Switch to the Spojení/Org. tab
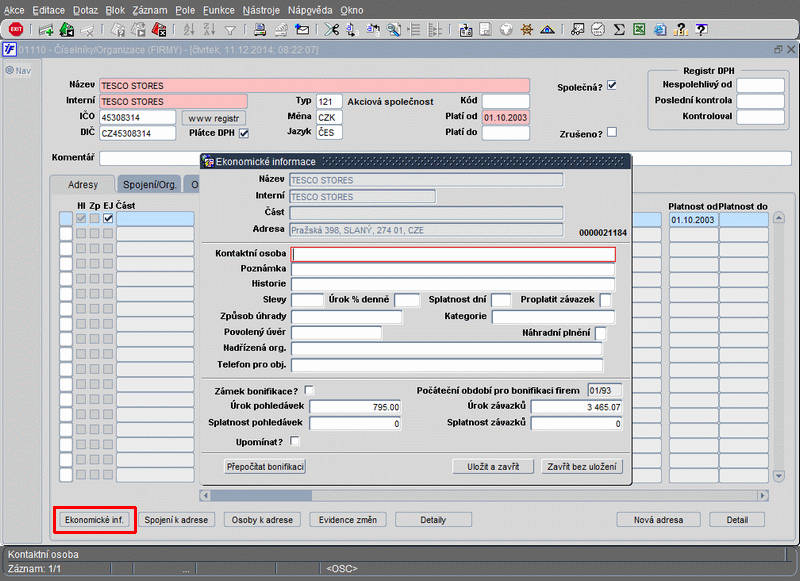 149,185
